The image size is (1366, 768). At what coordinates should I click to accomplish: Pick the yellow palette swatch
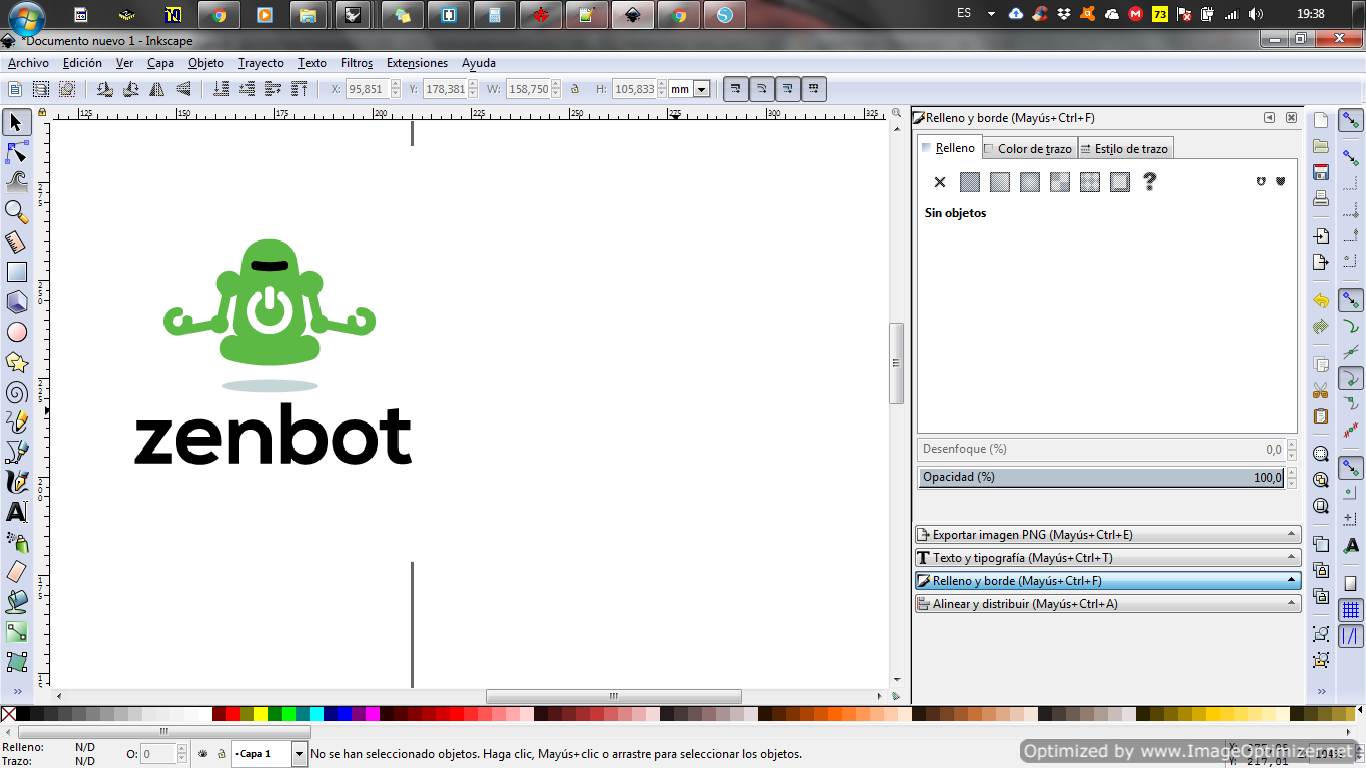coord(261,714)
